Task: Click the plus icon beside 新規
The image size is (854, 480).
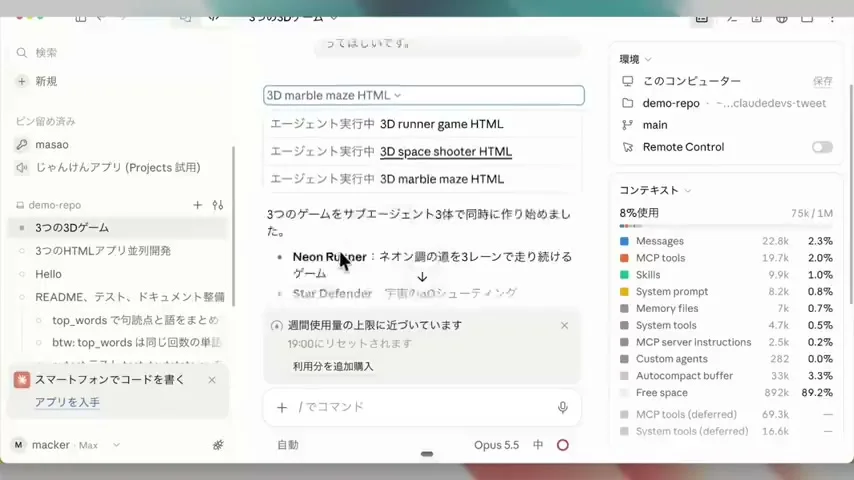Action: click(21, 81)
